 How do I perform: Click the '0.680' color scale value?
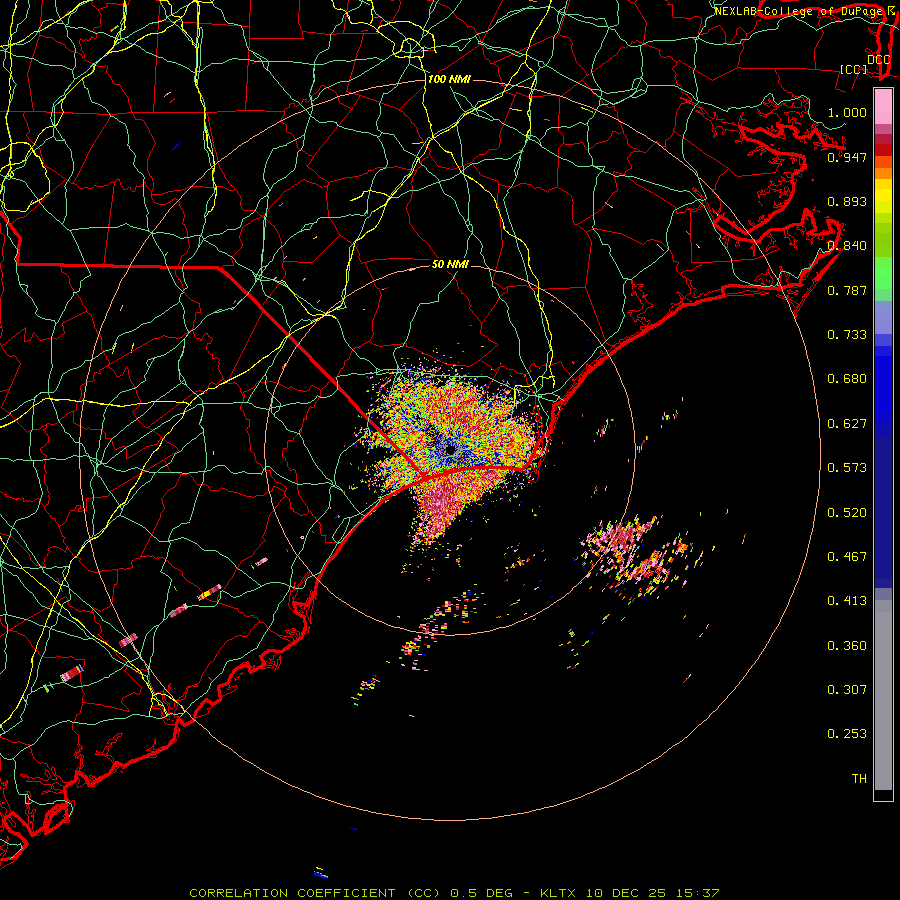847,379
